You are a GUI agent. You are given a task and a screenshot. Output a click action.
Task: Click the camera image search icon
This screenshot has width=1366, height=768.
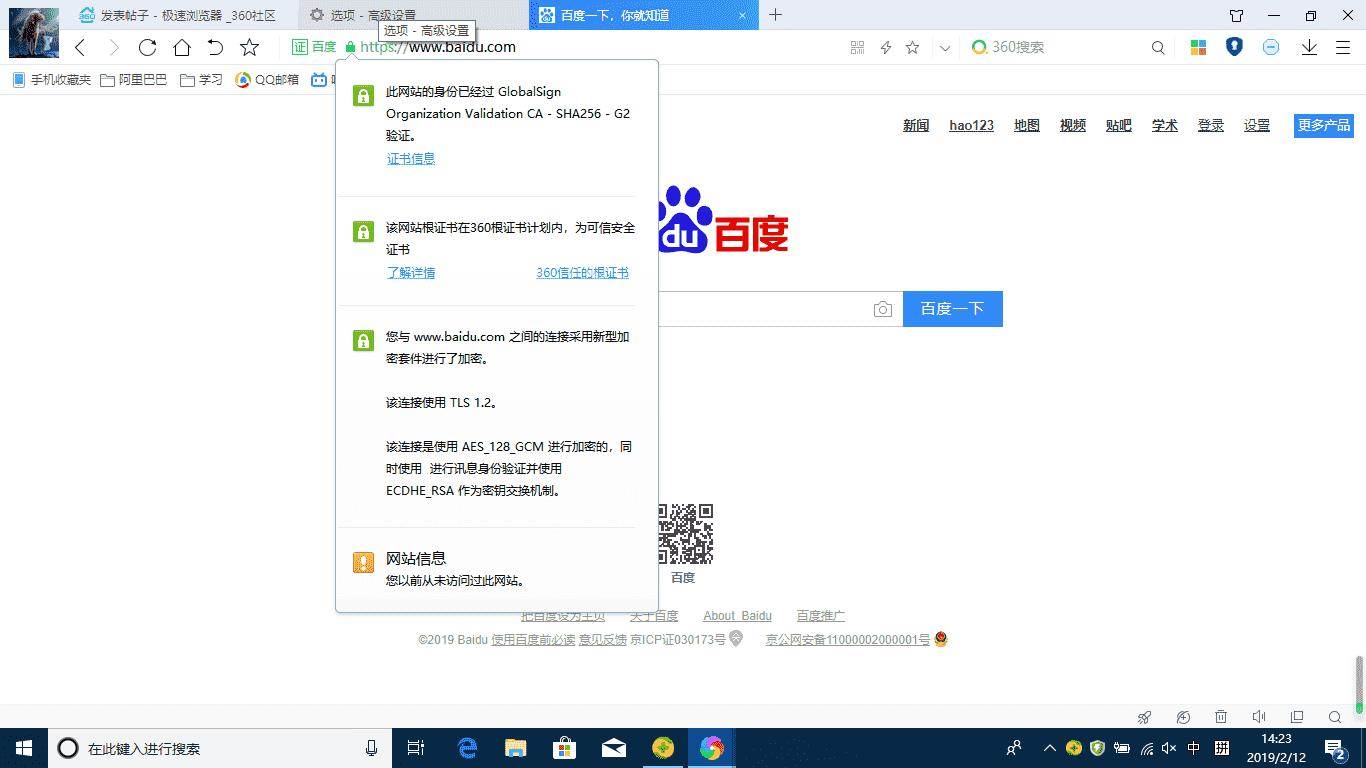(x=882, y=309)
